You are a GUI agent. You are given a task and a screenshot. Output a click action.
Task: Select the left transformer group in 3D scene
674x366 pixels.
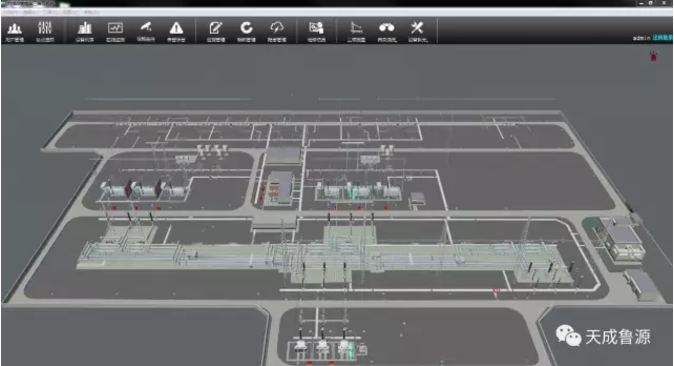(x=144, y=190)
